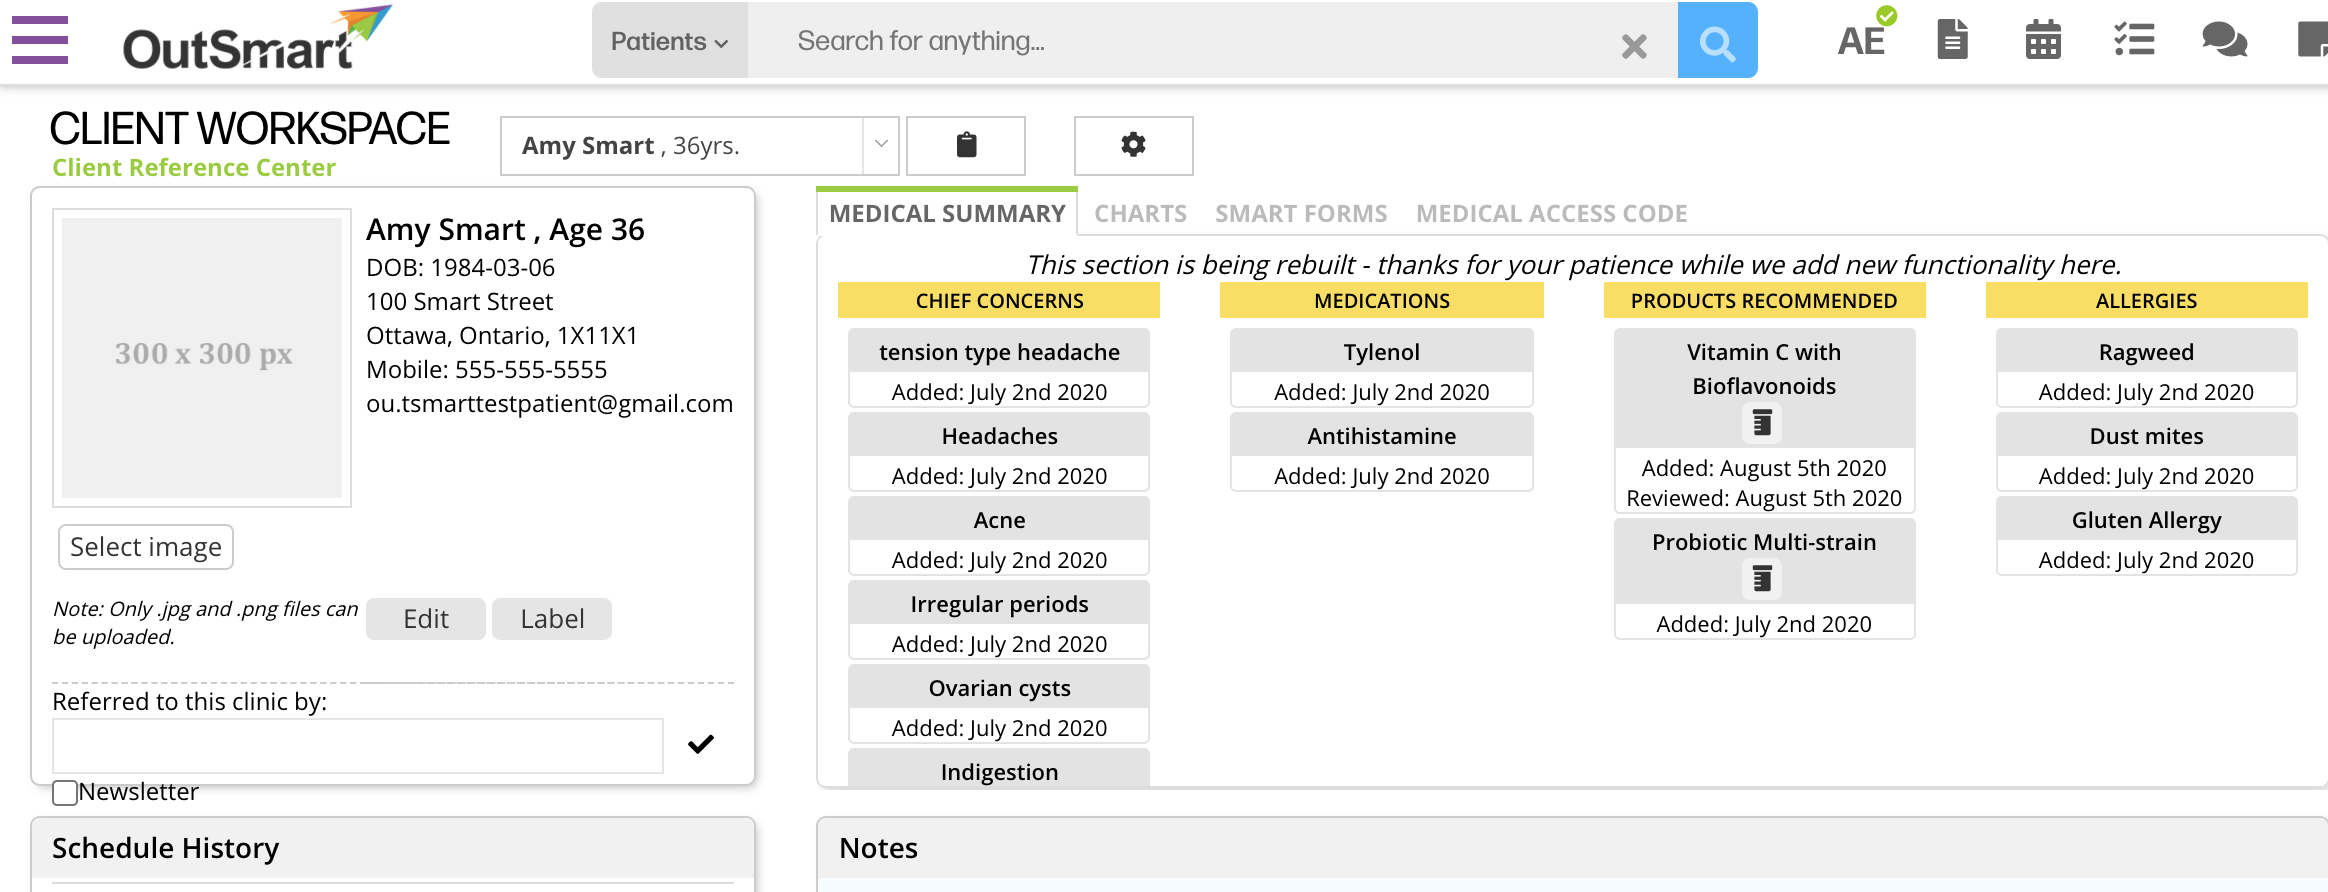Open the chat messages icon
The width and height of the screenshot is (2328, 892).
pos(2225,40)
